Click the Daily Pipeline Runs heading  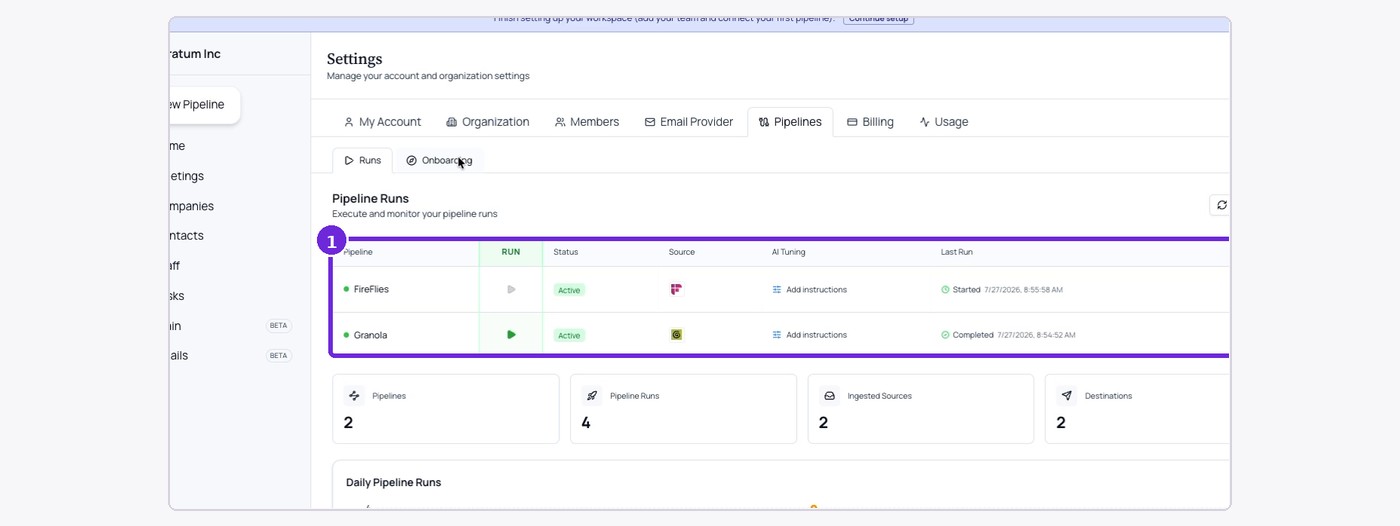394,482
